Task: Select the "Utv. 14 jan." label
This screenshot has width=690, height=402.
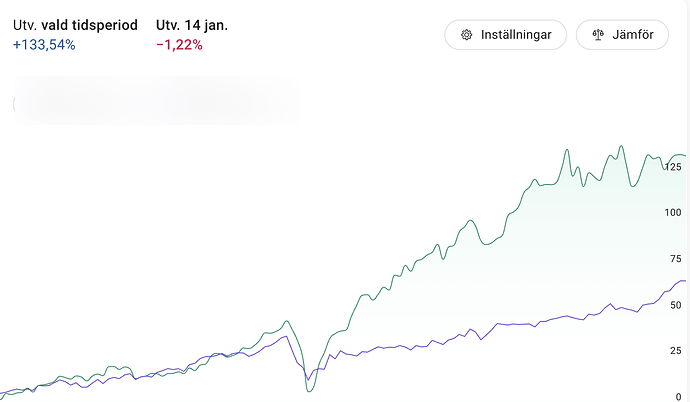Action: point(192,24)
